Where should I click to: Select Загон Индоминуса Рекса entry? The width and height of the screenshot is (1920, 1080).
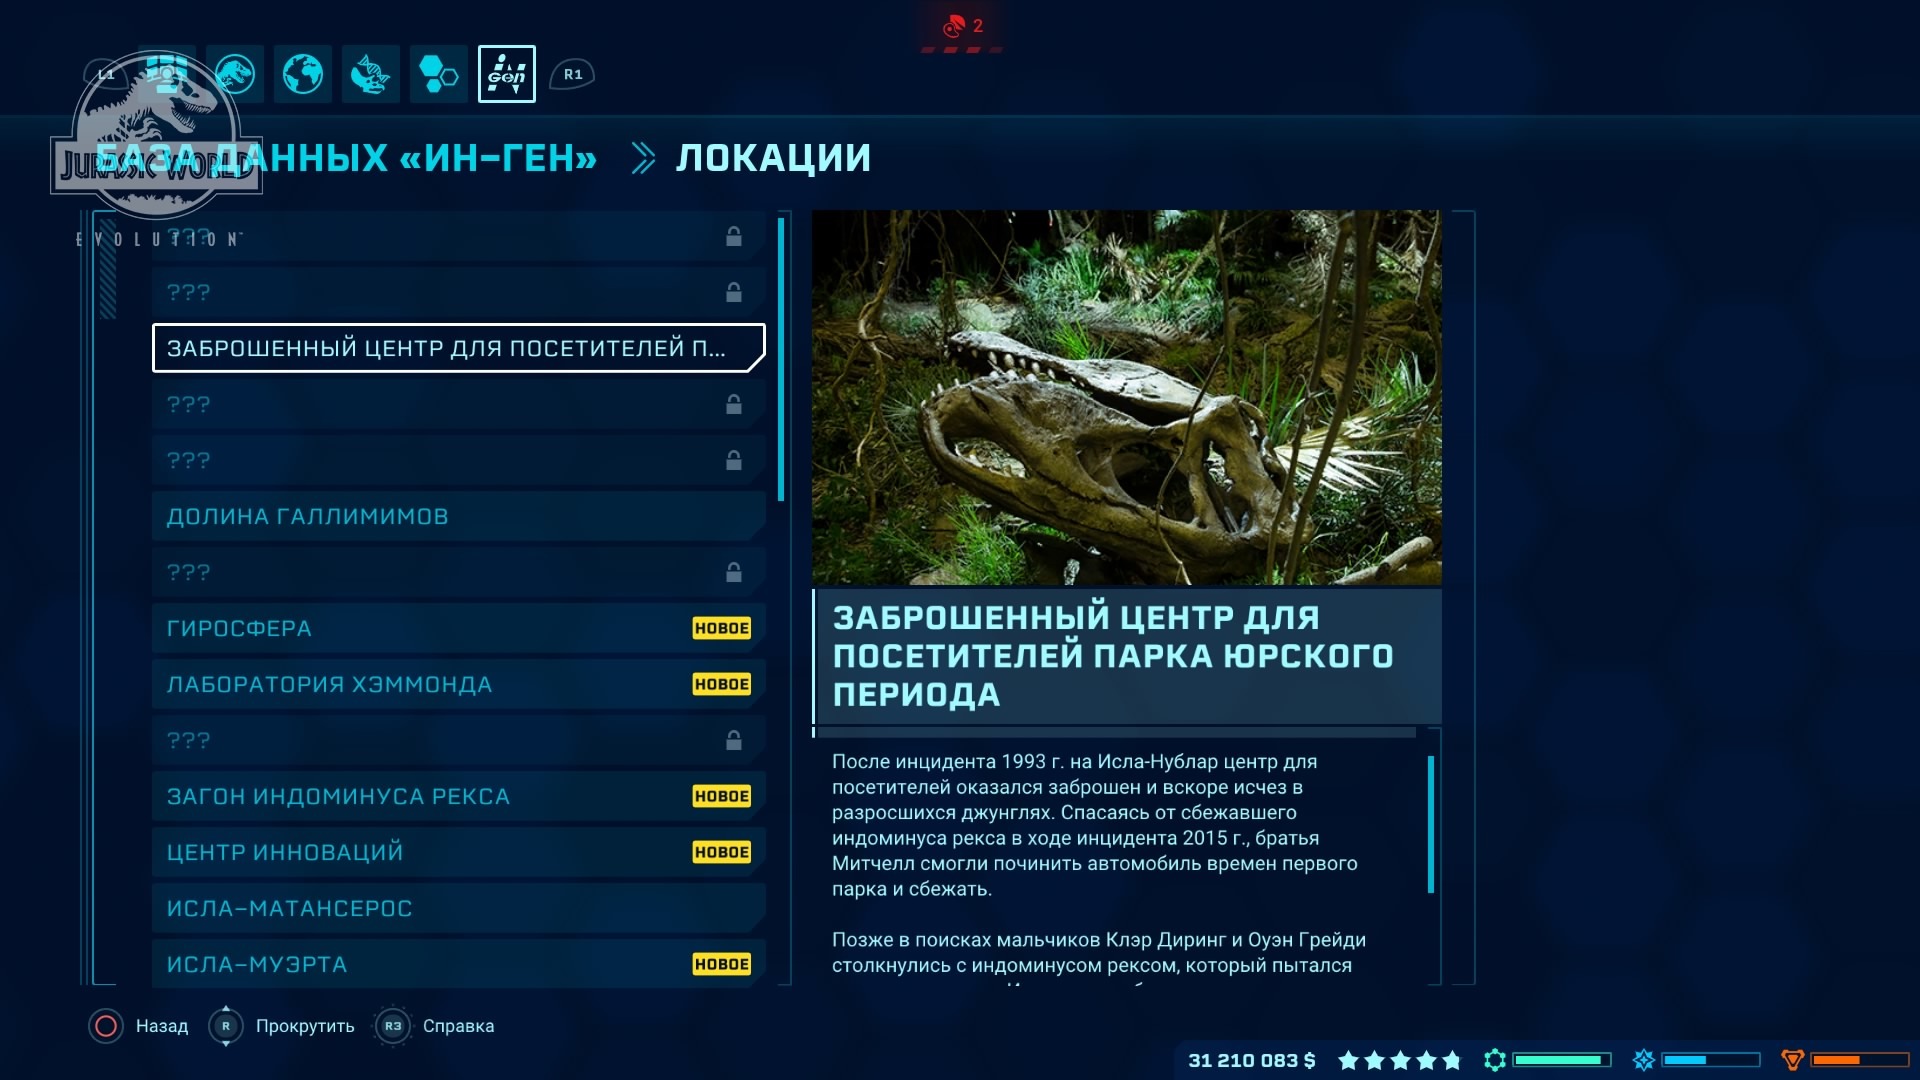tap(459, 796)
